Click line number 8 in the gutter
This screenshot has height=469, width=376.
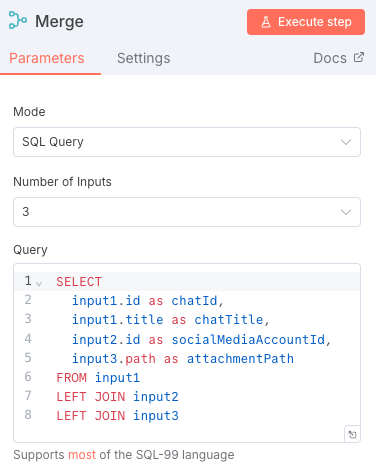(28, 415)
